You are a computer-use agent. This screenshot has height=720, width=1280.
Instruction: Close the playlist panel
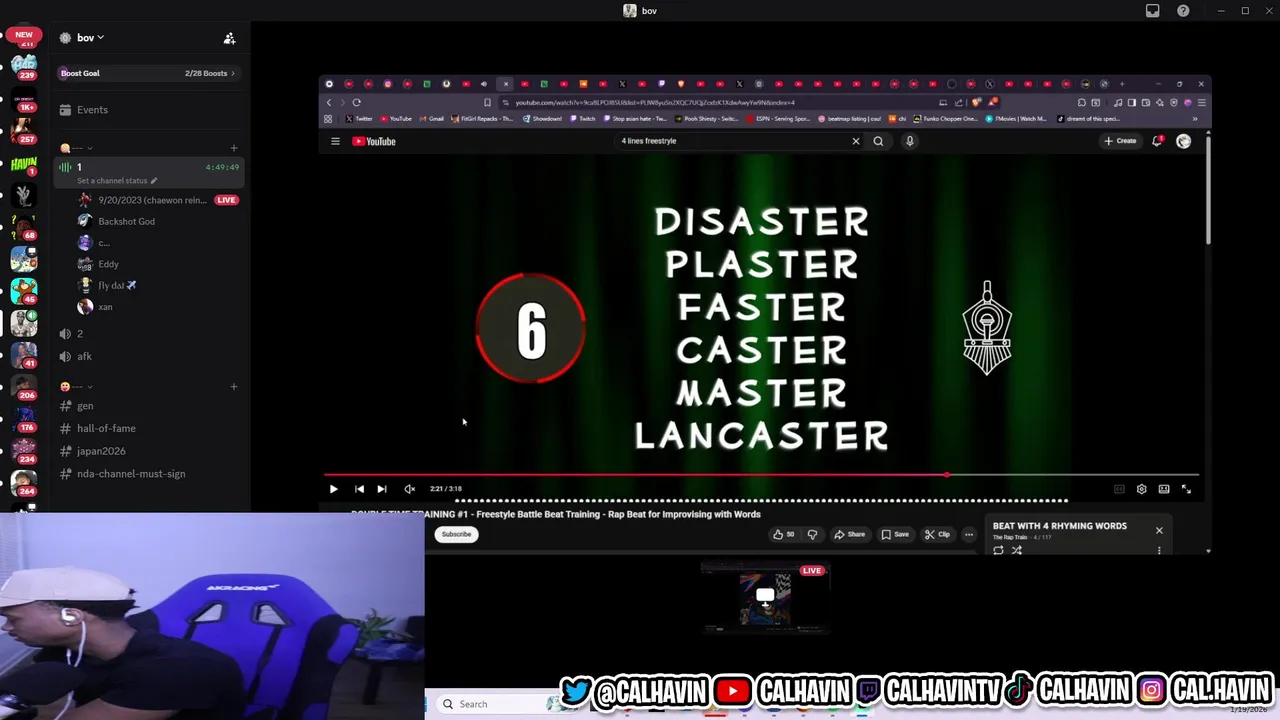click(x=1159, y=530)
